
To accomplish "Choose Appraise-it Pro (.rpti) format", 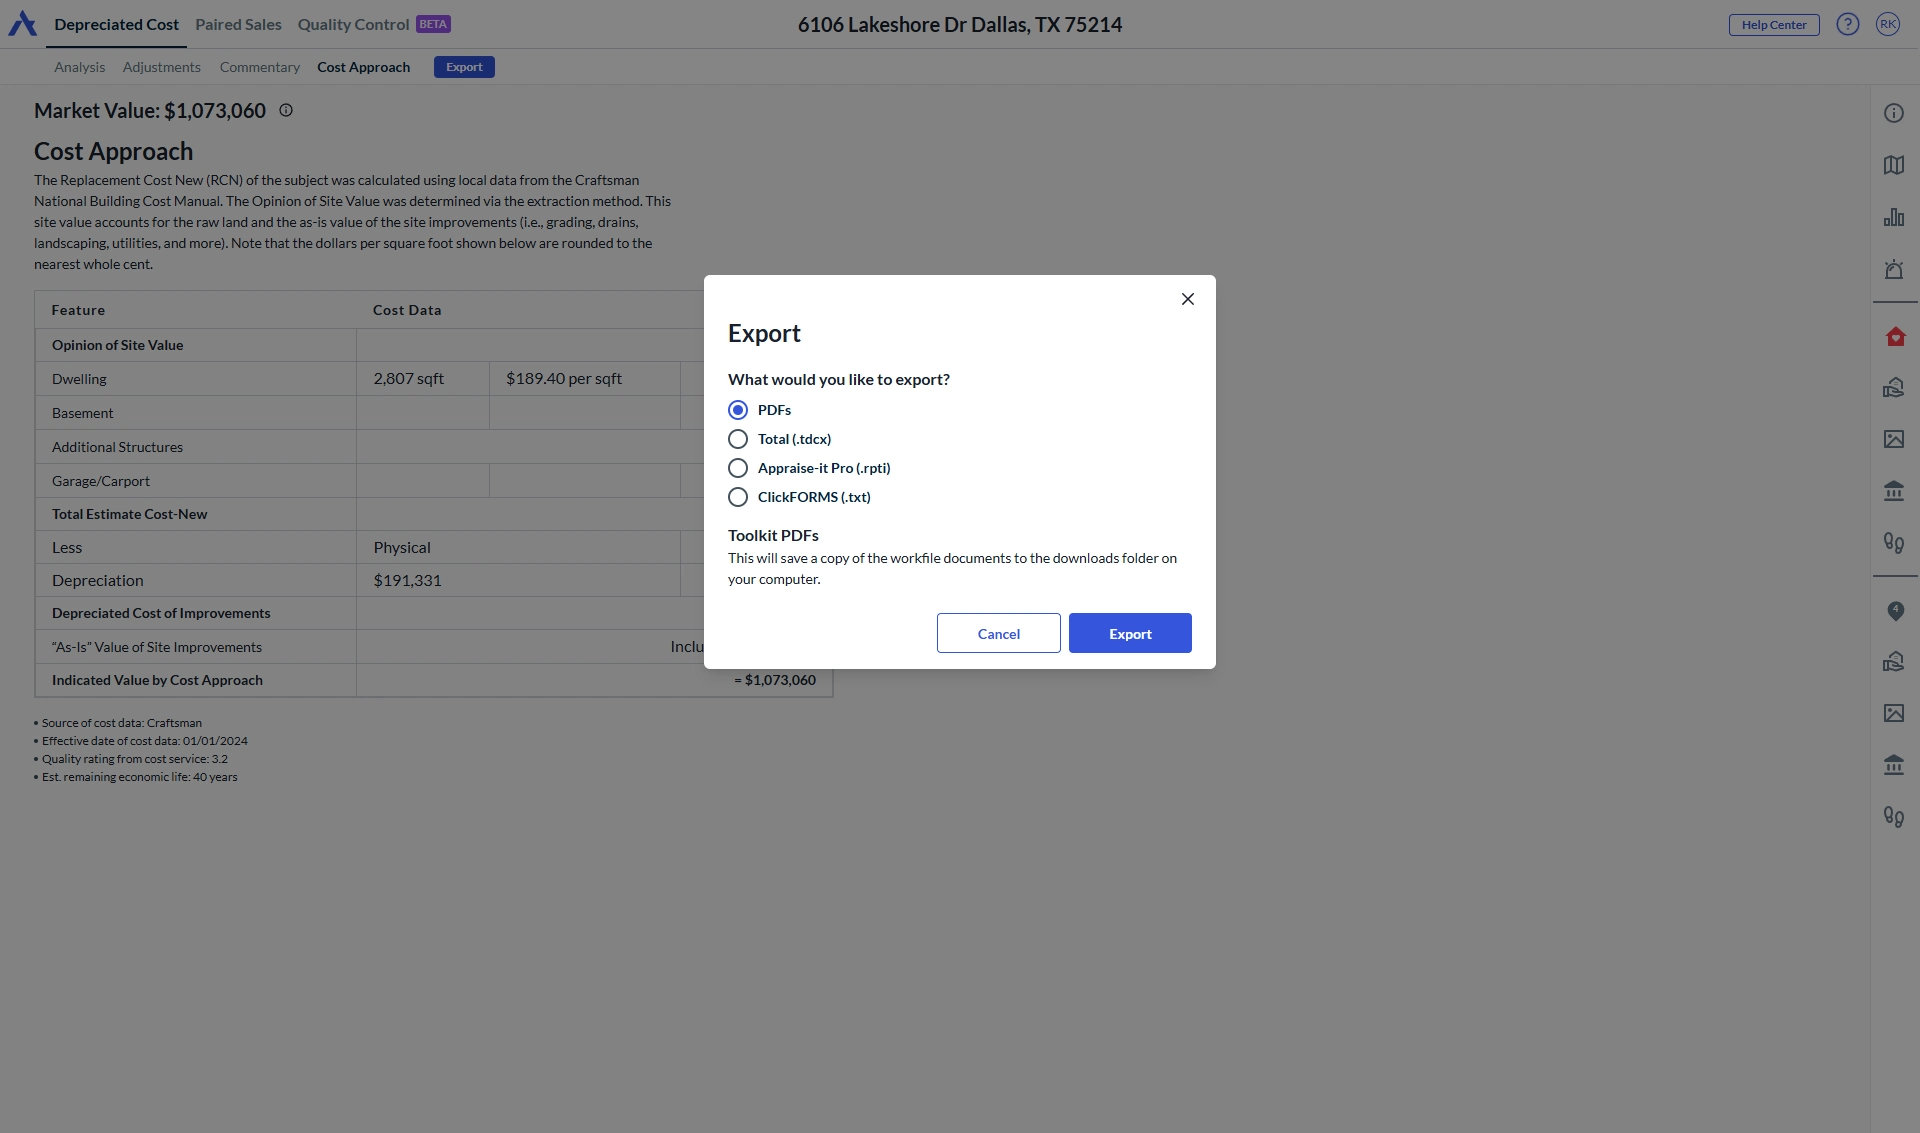I will [x=738, y=468].
